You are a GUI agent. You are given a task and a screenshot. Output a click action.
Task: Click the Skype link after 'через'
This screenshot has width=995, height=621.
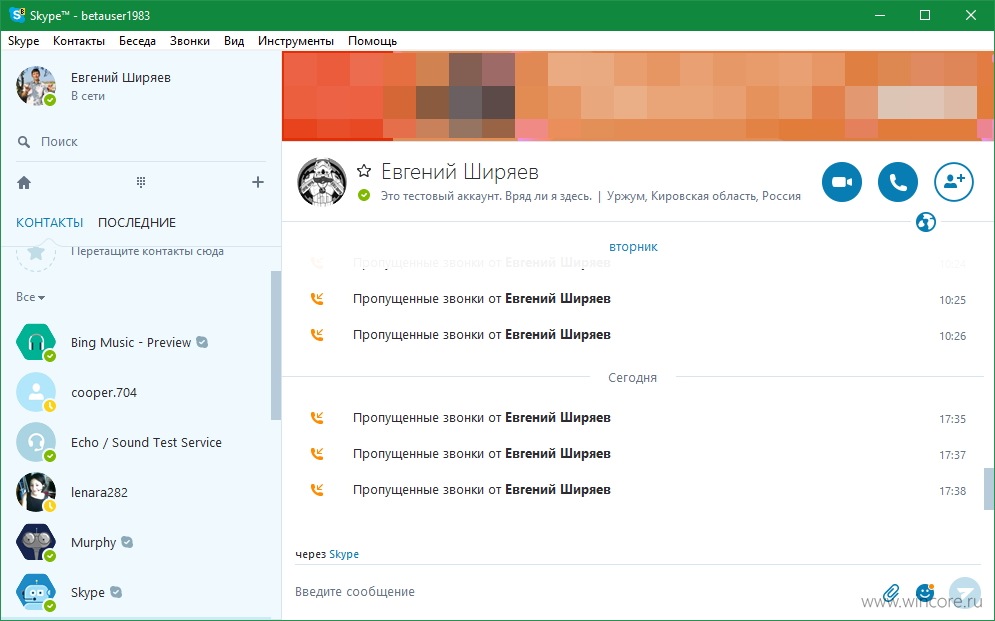coord(344,554)
